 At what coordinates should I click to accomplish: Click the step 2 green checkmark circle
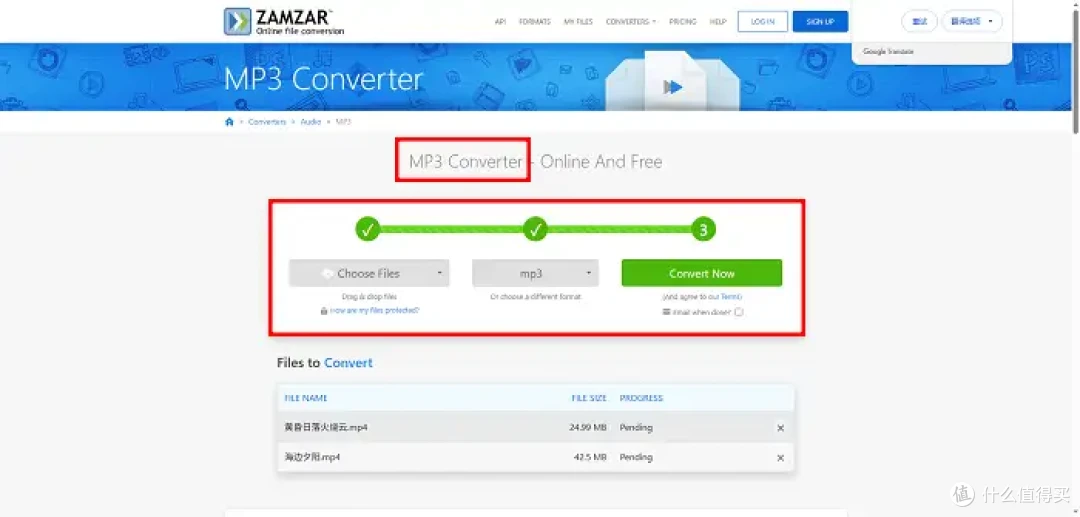click(535, 229)
